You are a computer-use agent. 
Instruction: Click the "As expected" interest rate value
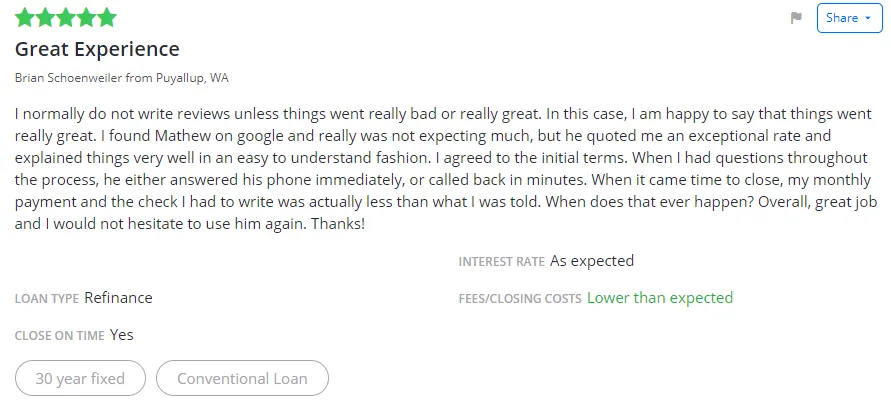(592, 261)
